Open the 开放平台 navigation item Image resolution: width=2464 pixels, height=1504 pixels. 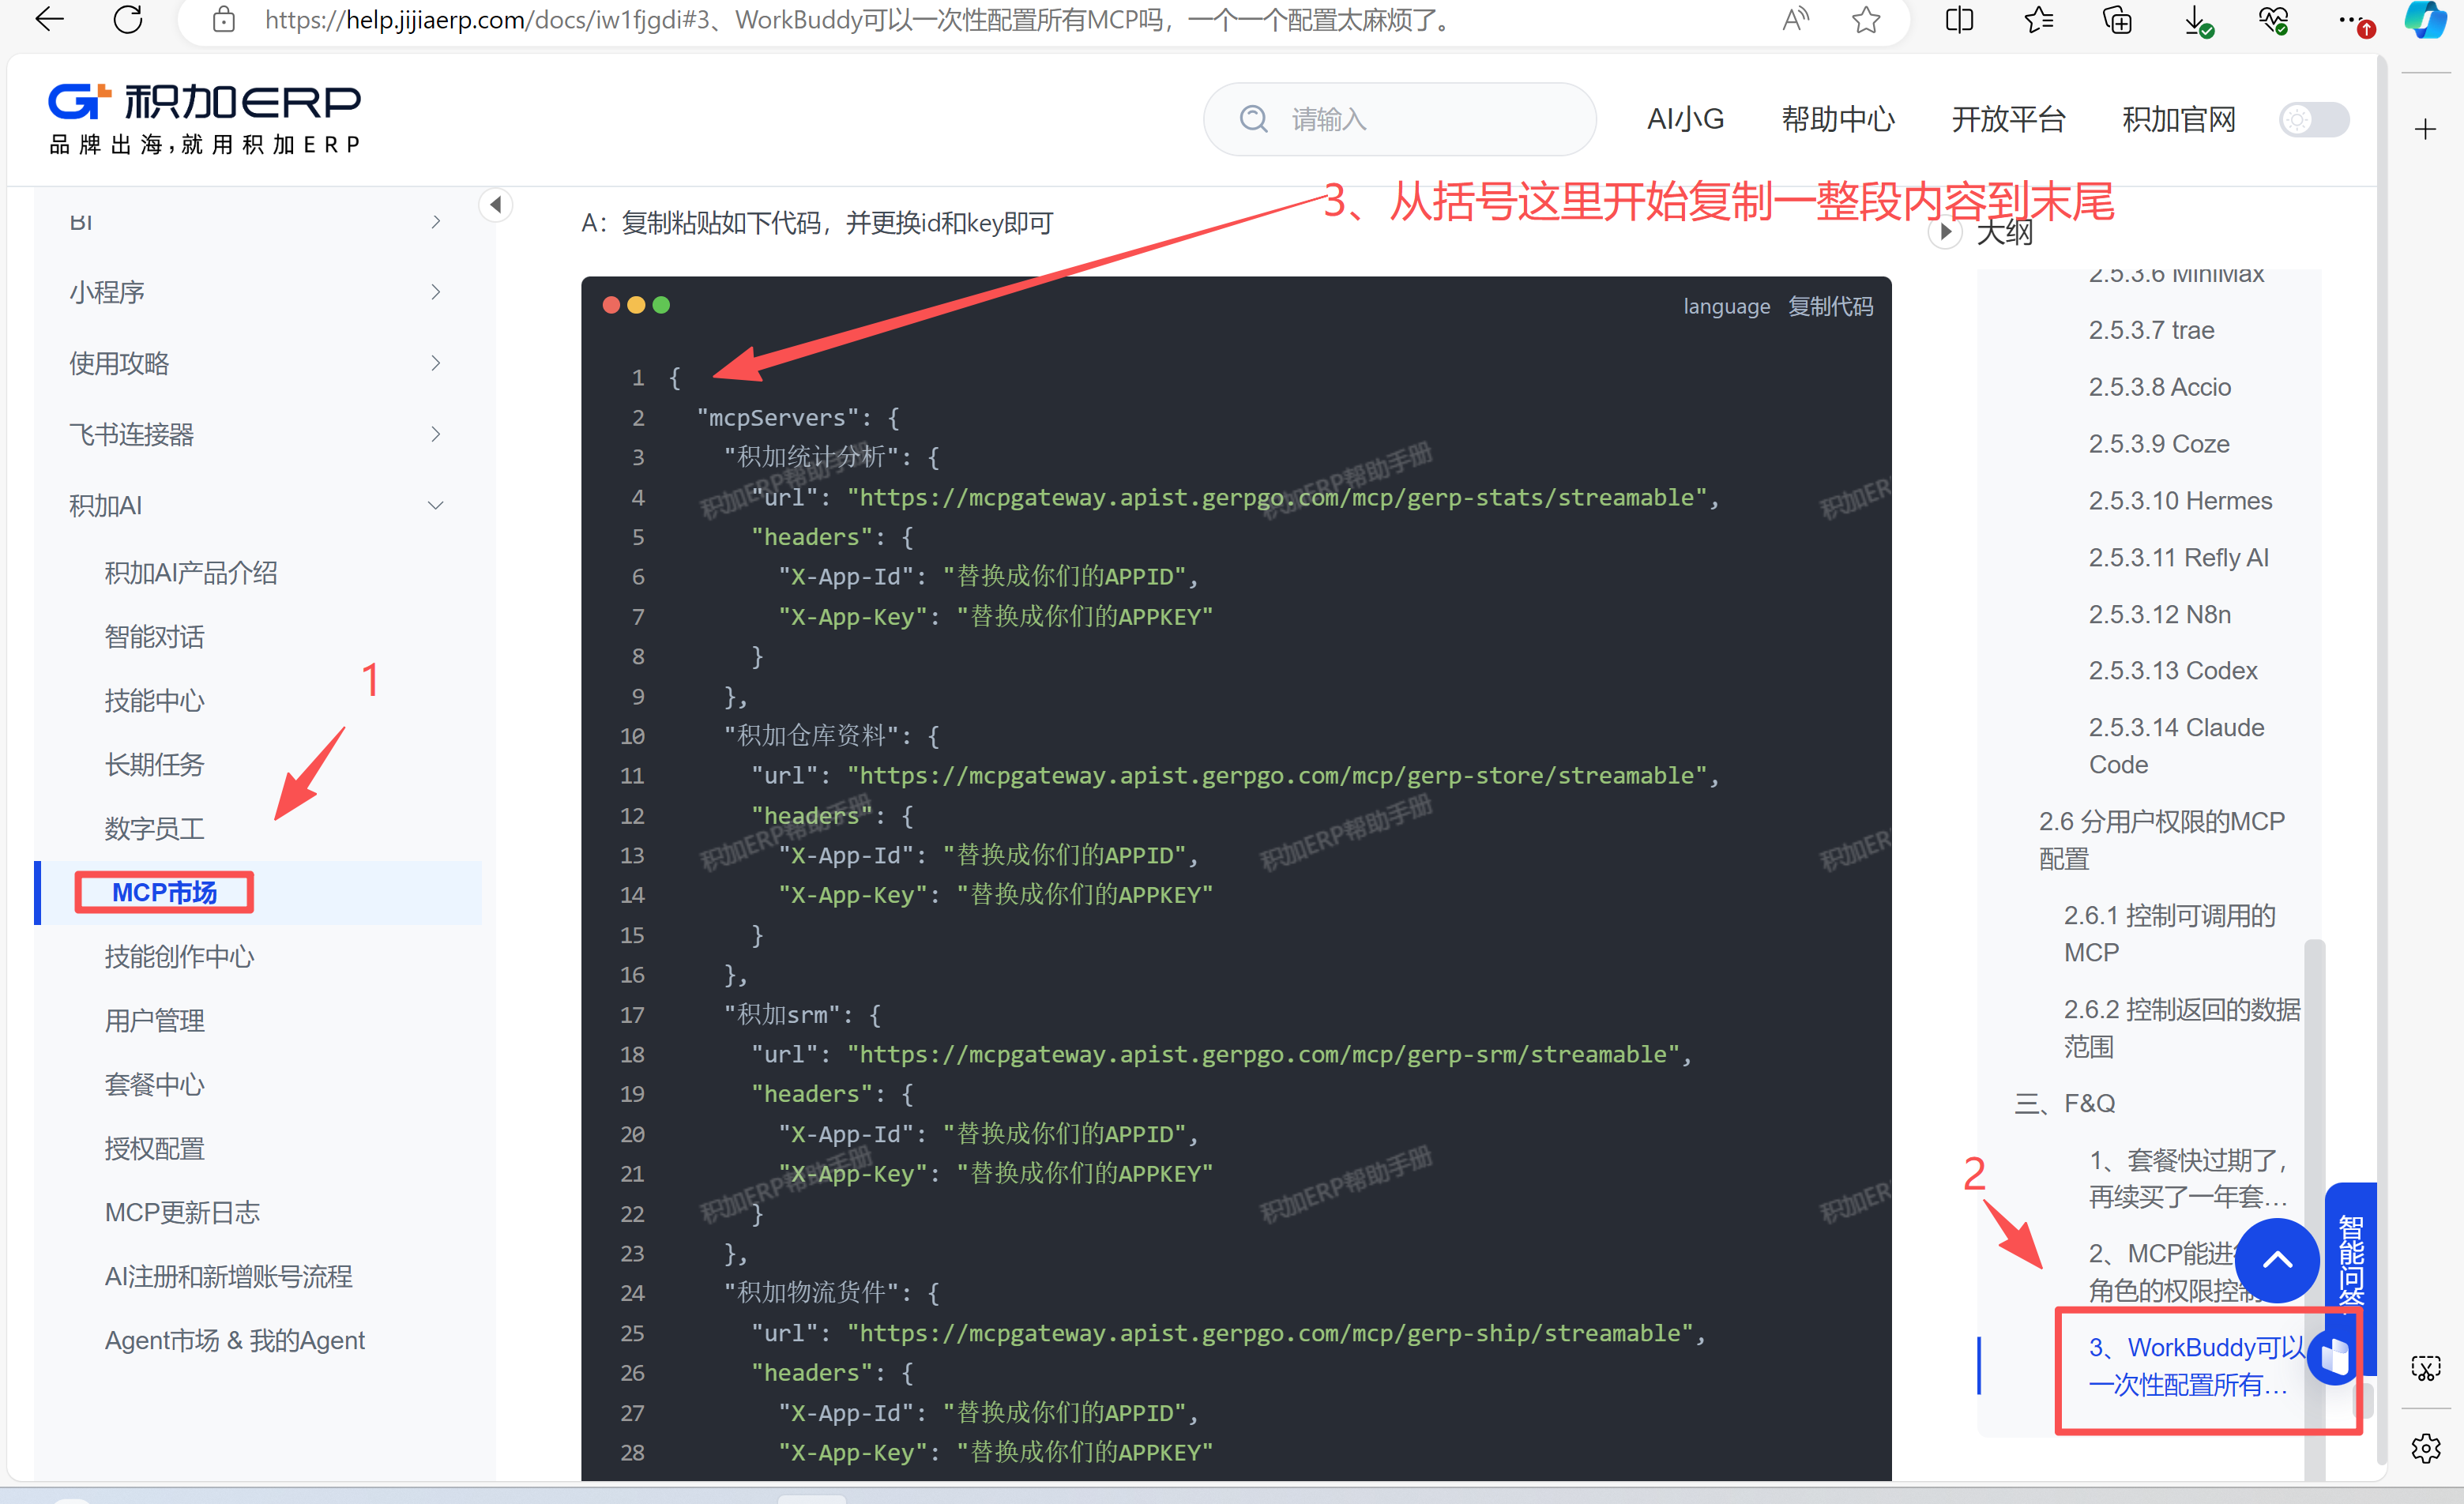tap(2008, 120)
